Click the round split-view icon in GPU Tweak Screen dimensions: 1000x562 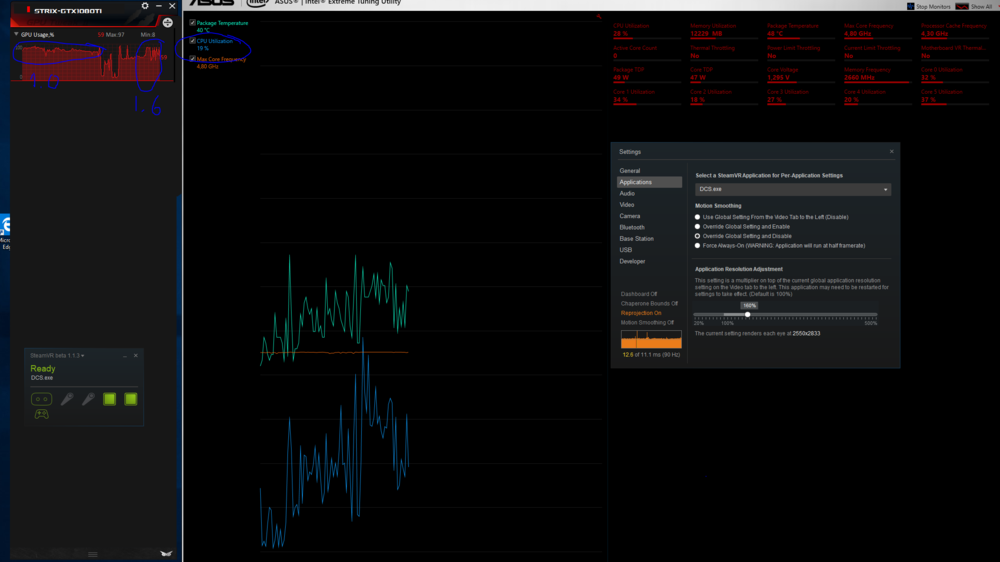pyautogui.click(x=167, y=23)
